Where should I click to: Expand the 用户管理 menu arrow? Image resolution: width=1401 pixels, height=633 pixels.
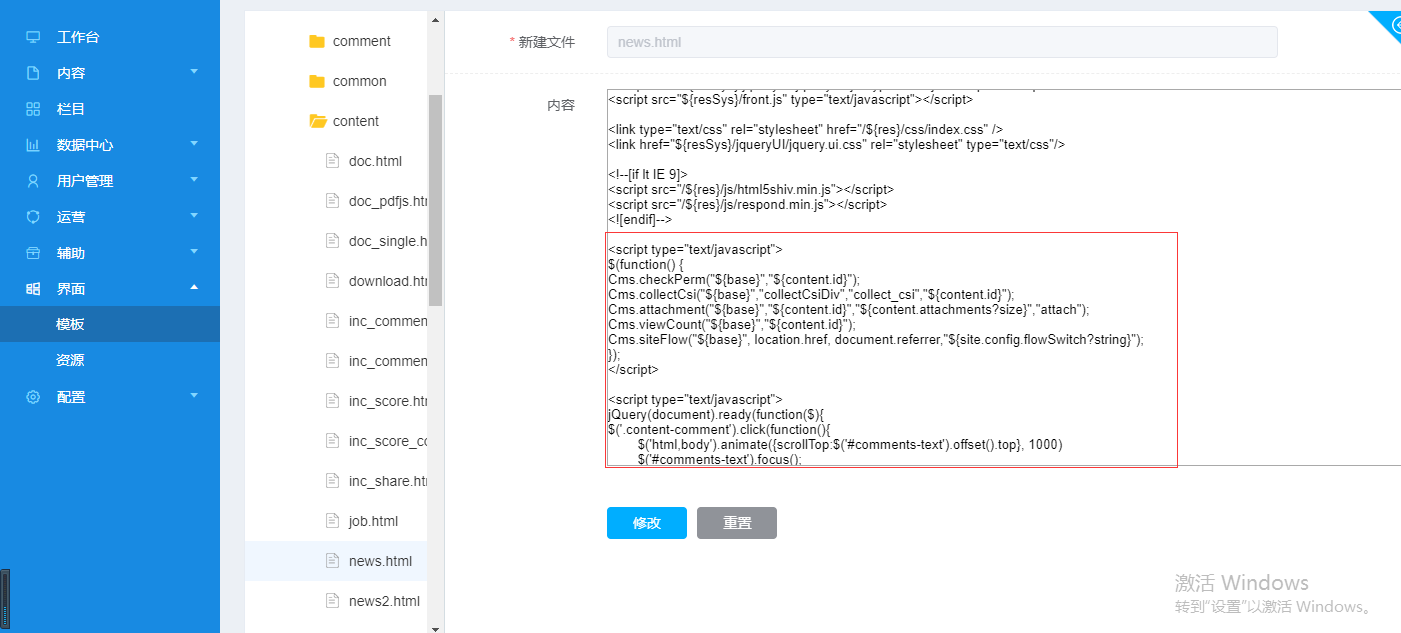[194, 180]
